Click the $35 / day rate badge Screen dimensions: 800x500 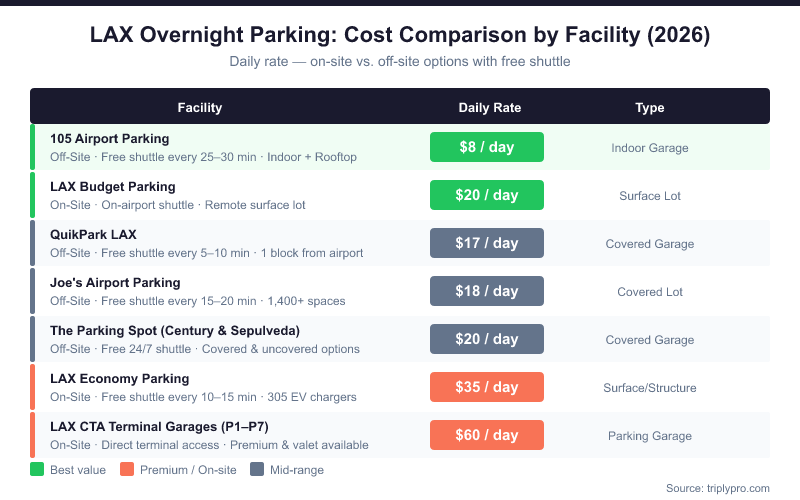click(x=487, y=387)
